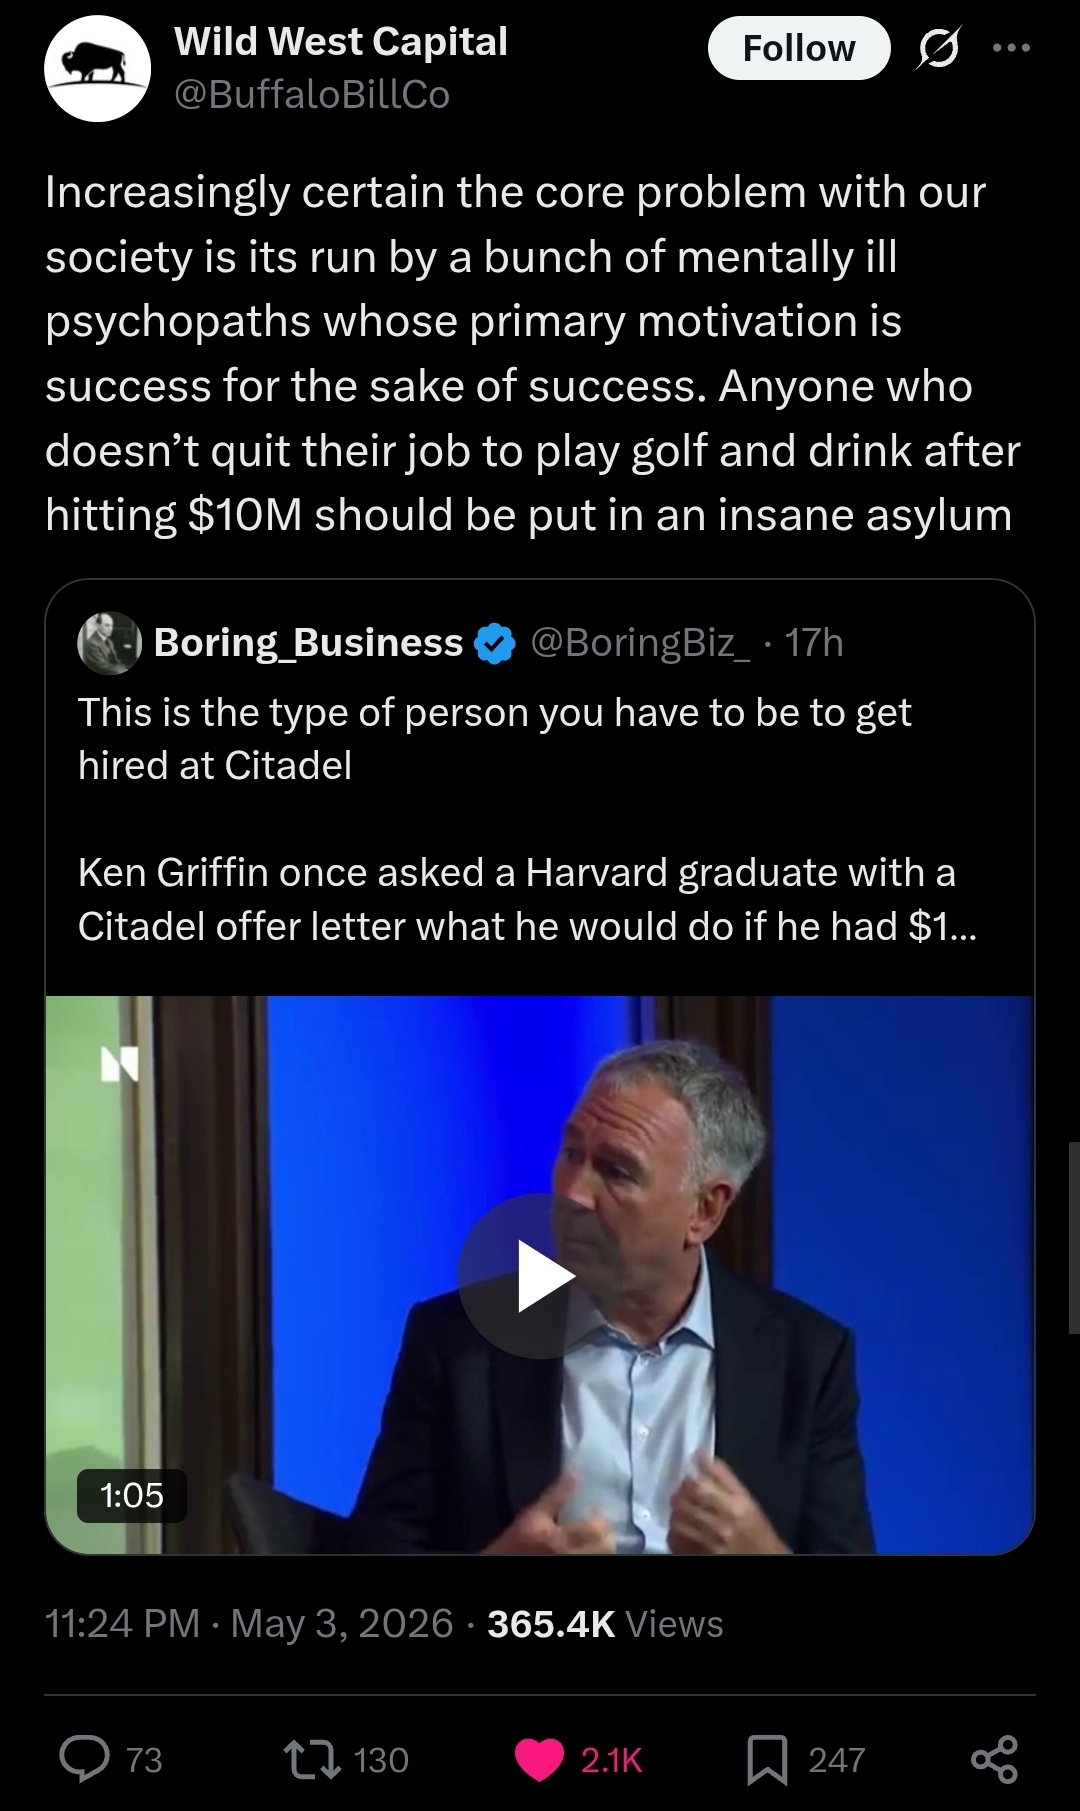Click the Wild West Capital display name
Screen dimensions: 1080x1811
[x=341, y=42]
